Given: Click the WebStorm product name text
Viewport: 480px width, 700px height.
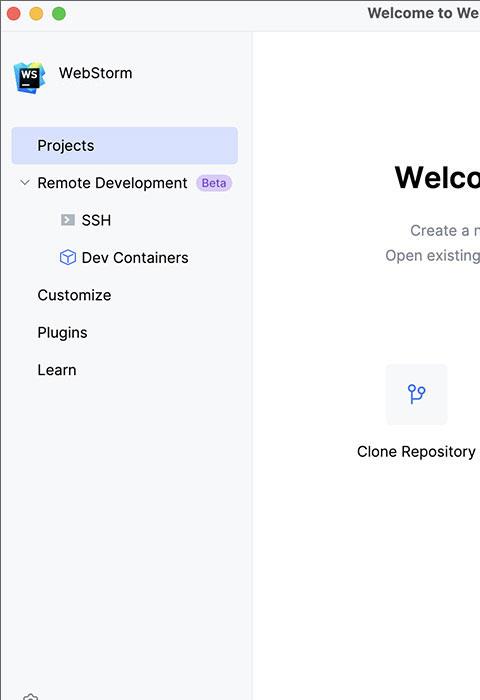Looking at the screenshot, I should pos(96,73).
